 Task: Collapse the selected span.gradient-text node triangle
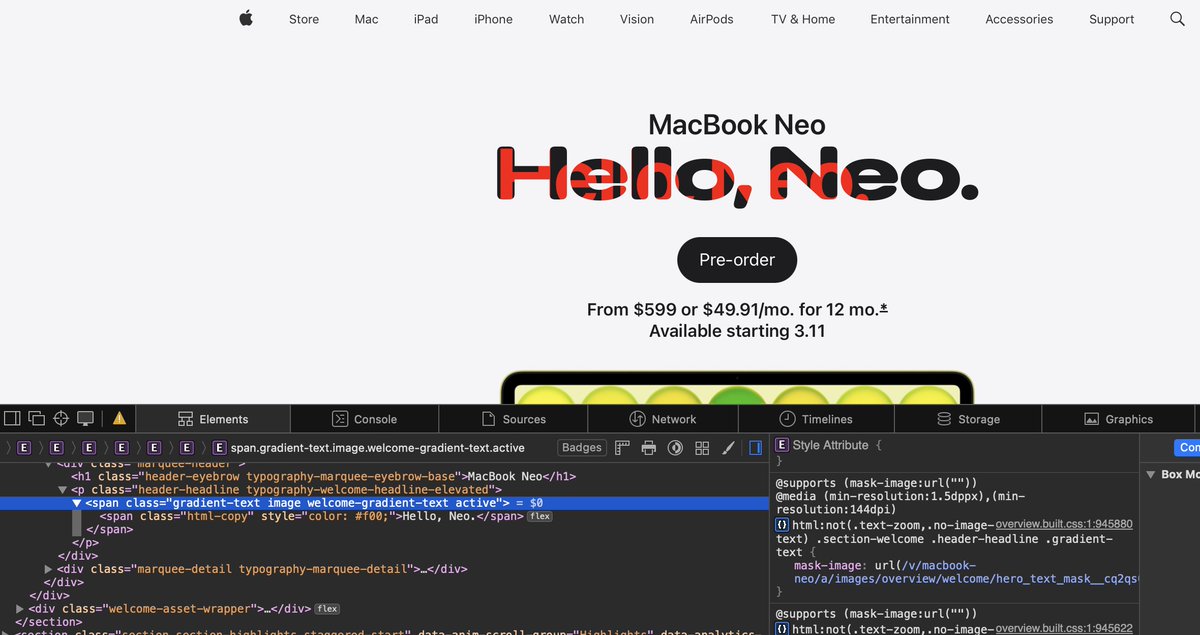pos(77,503)
